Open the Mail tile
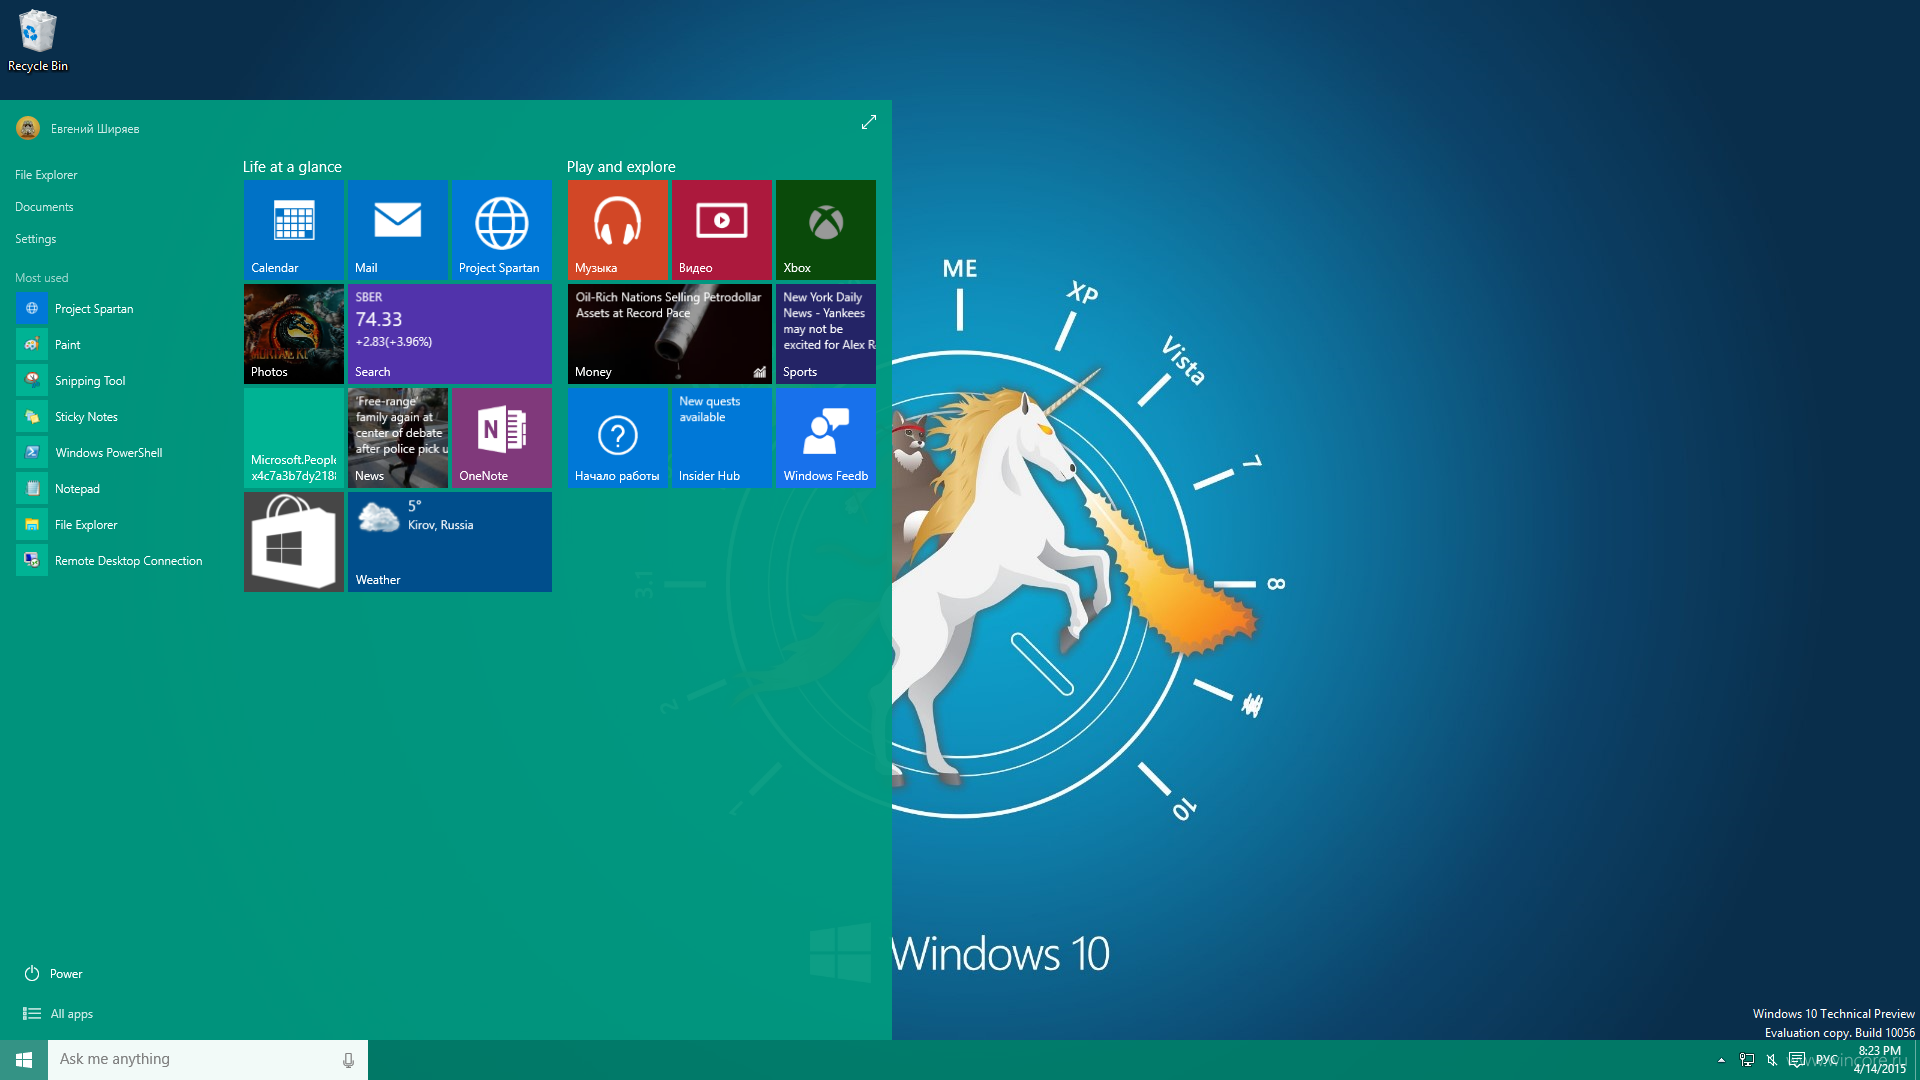The width and height of the screenshot is (1920, 1080). 397,230
